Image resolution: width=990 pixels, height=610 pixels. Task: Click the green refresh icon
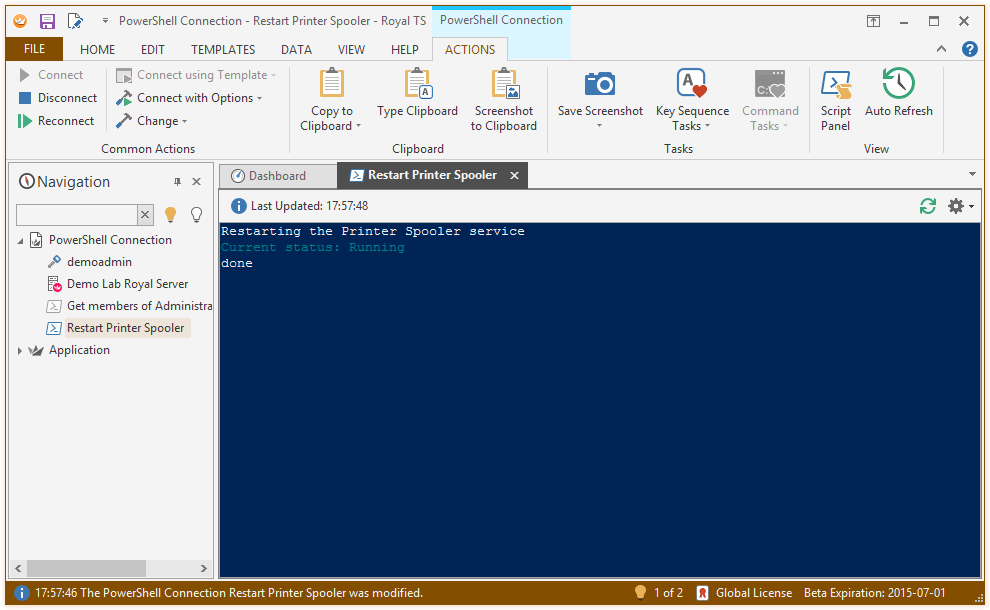click(x=927, y=206)
